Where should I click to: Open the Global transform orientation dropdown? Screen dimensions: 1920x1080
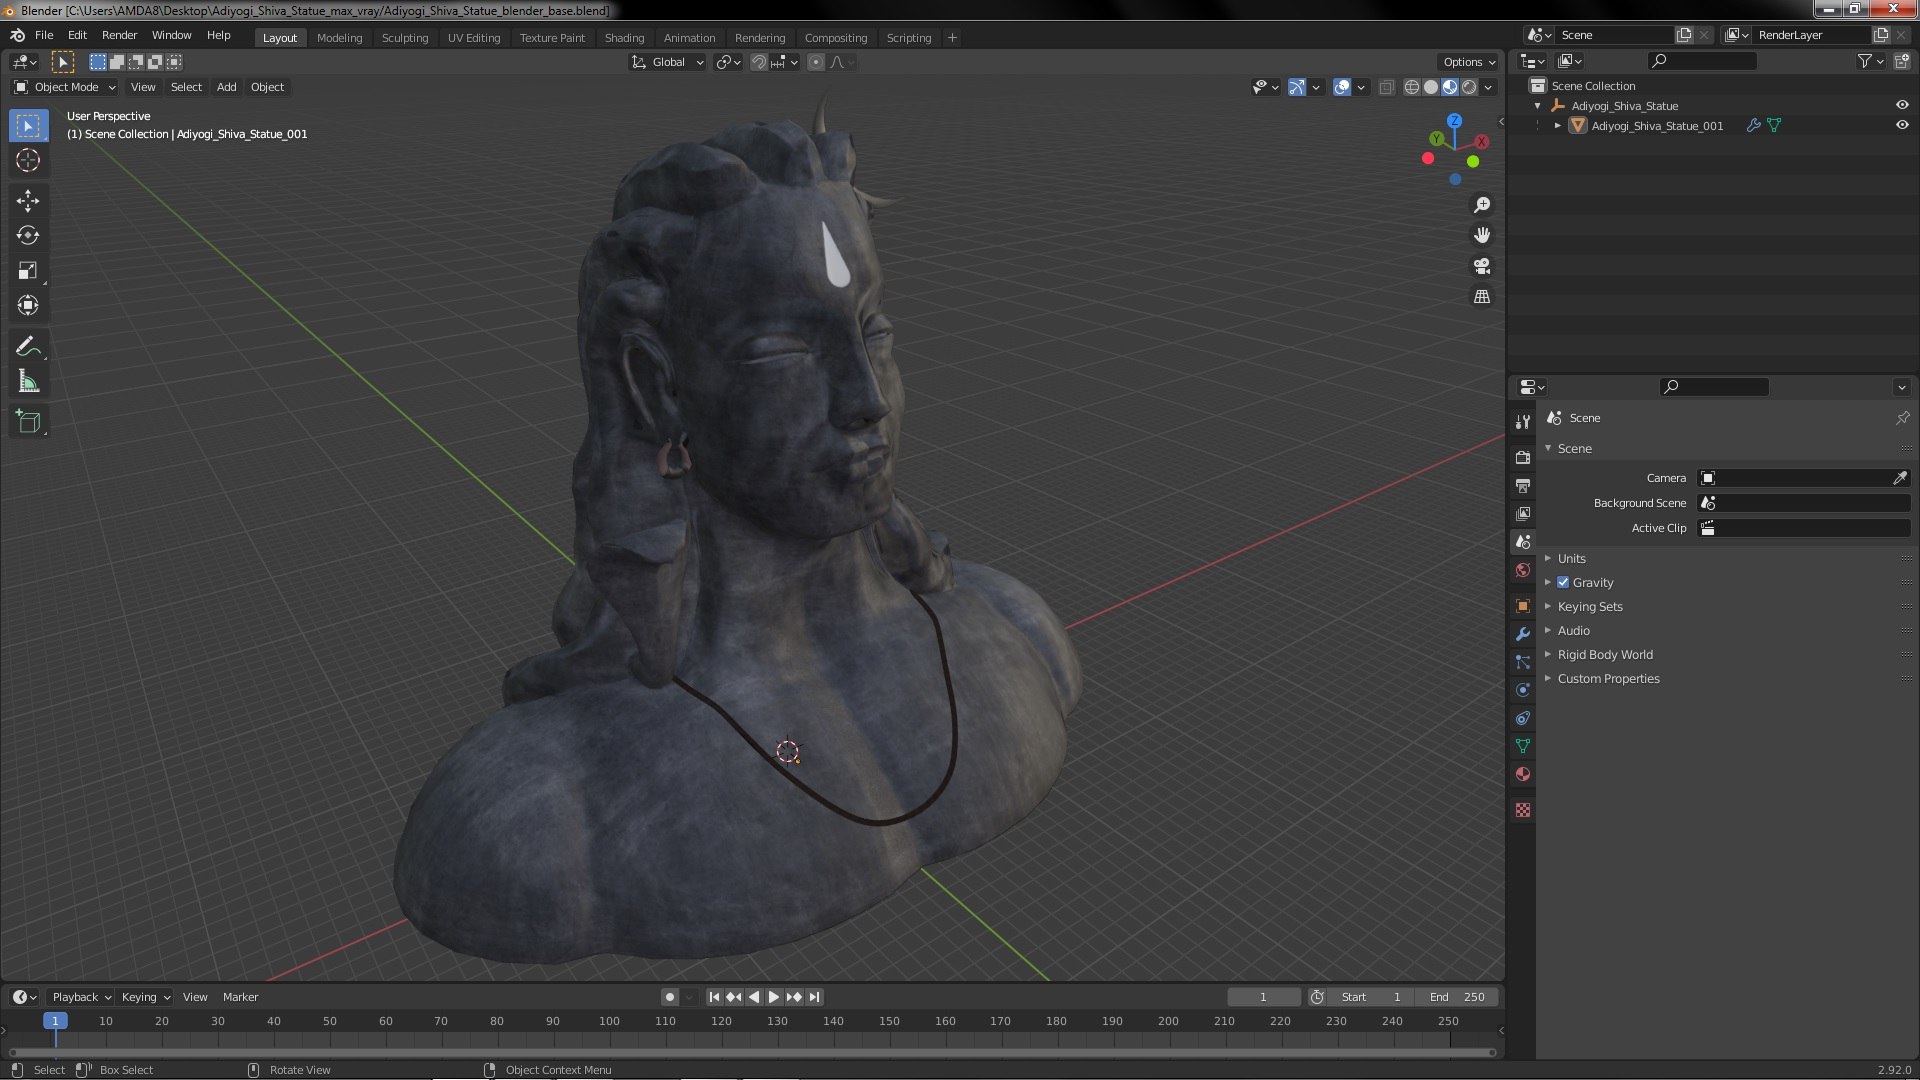[x=667, y=62]
